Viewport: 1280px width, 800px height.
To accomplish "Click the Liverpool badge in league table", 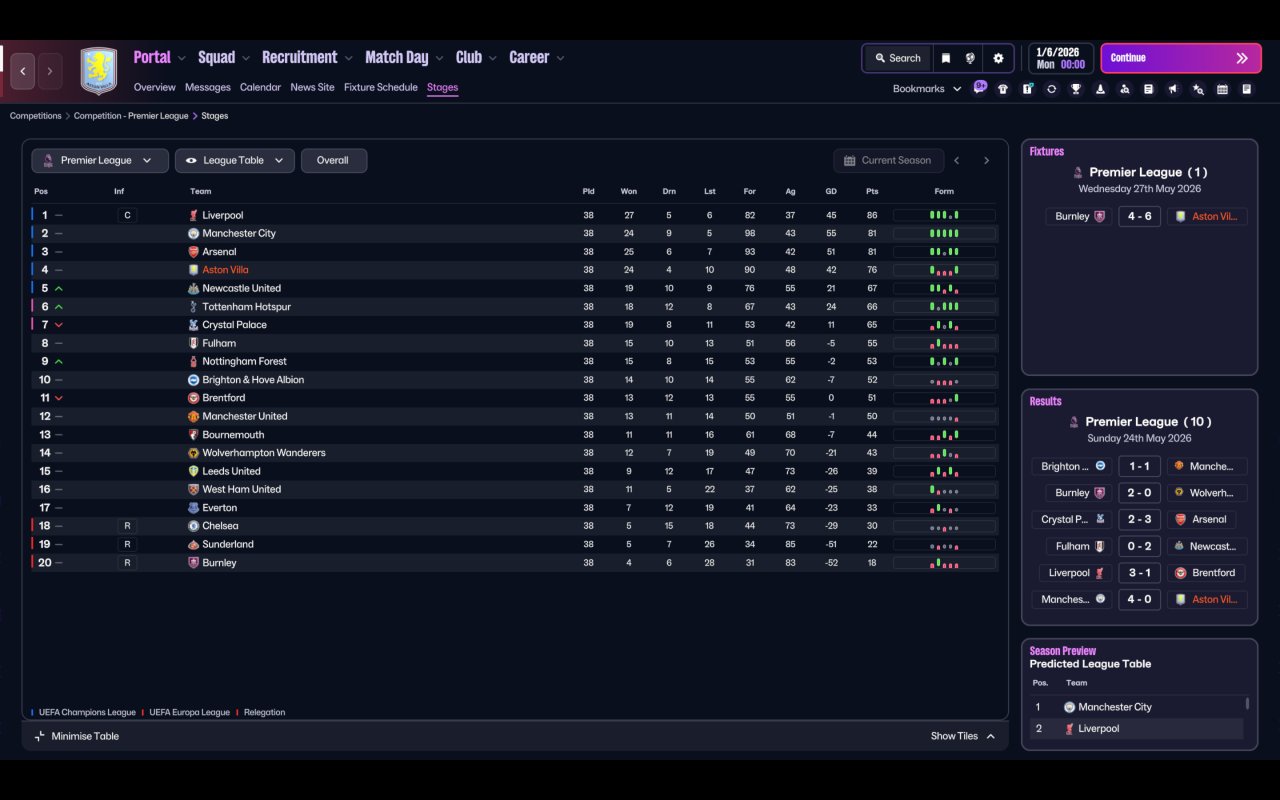I will point(194,215).
